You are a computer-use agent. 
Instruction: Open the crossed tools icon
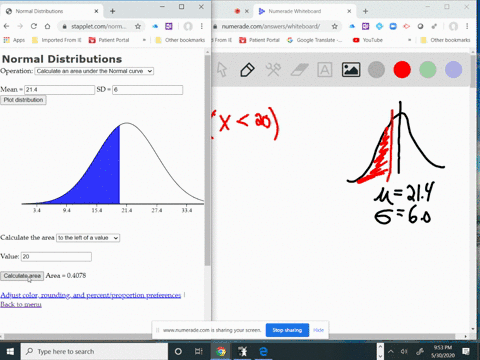273,70
